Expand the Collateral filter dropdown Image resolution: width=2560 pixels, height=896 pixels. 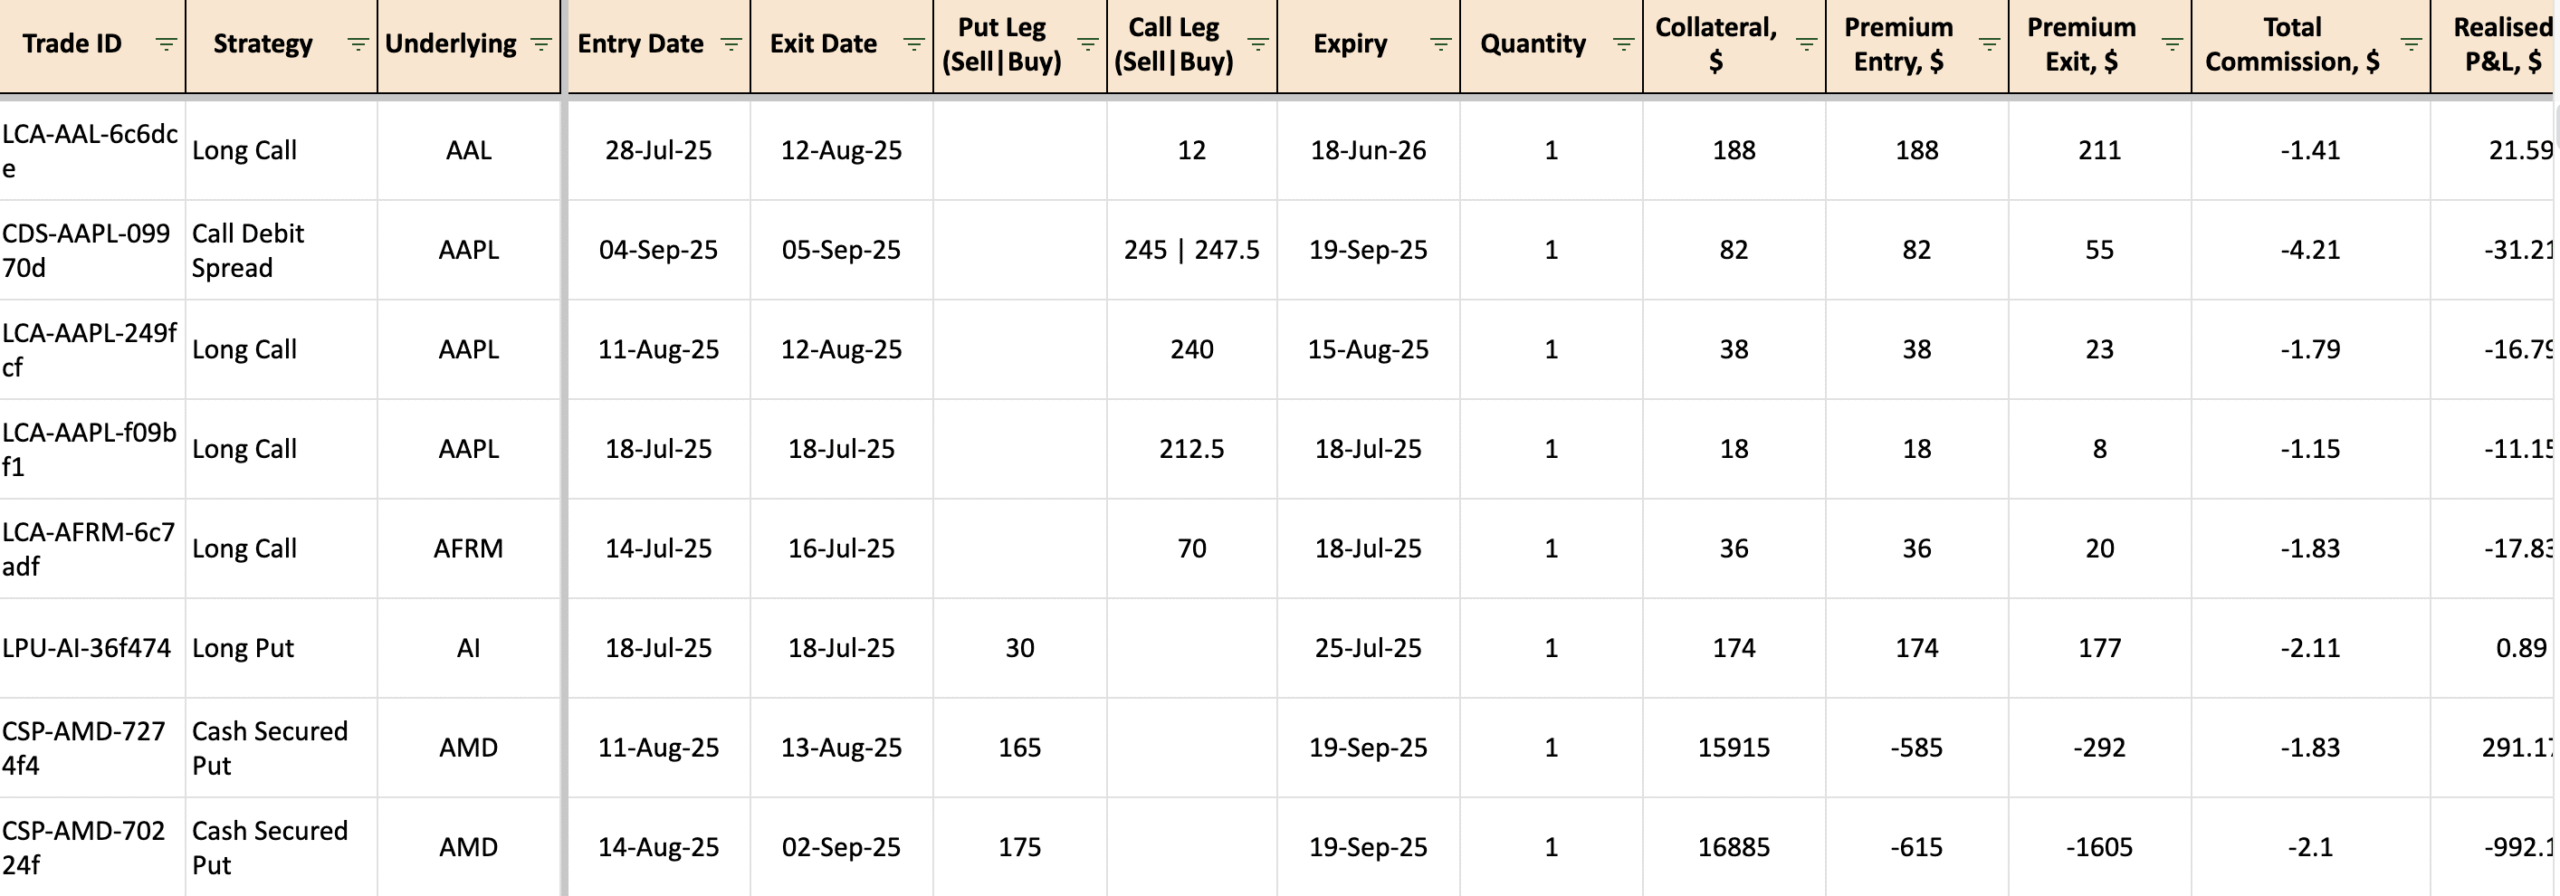coord(1806,44)
